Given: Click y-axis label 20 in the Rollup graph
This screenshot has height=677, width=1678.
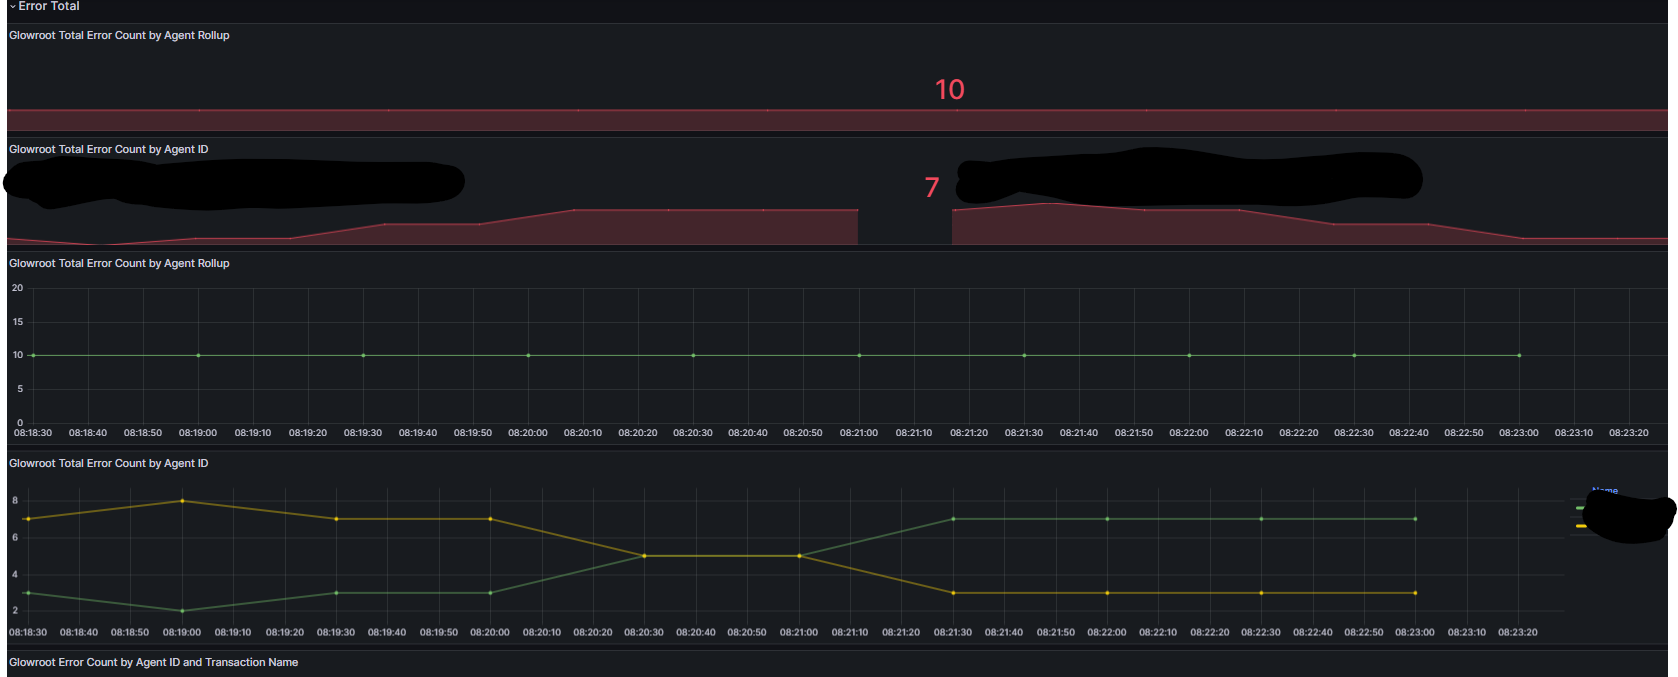Looking at the screenshot, I should point(17,288).
